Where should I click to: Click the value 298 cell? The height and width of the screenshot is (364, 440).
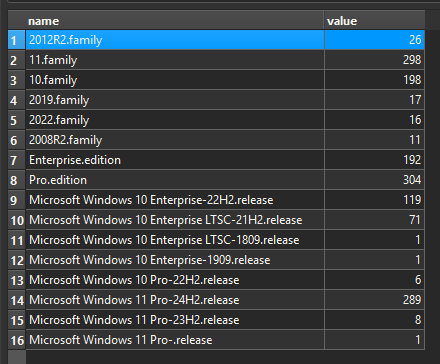pos(374,60)
